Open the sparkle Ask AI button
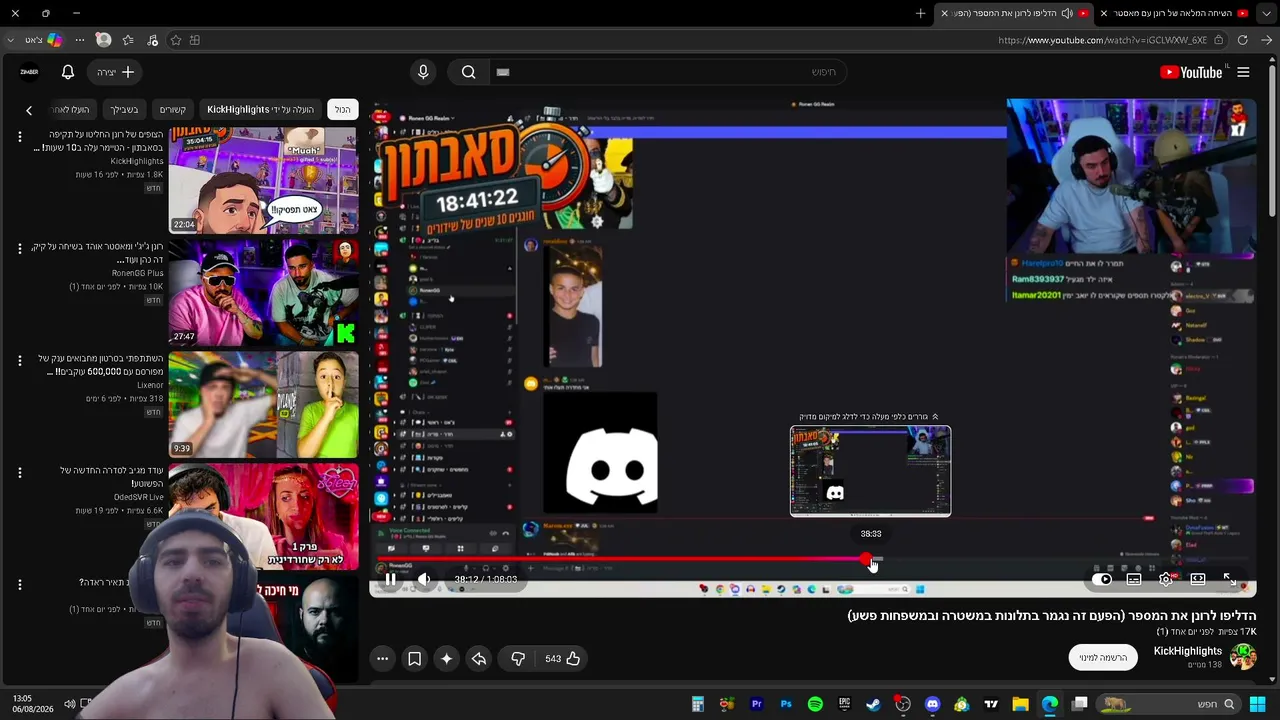1280x720 pixels. 446,659
